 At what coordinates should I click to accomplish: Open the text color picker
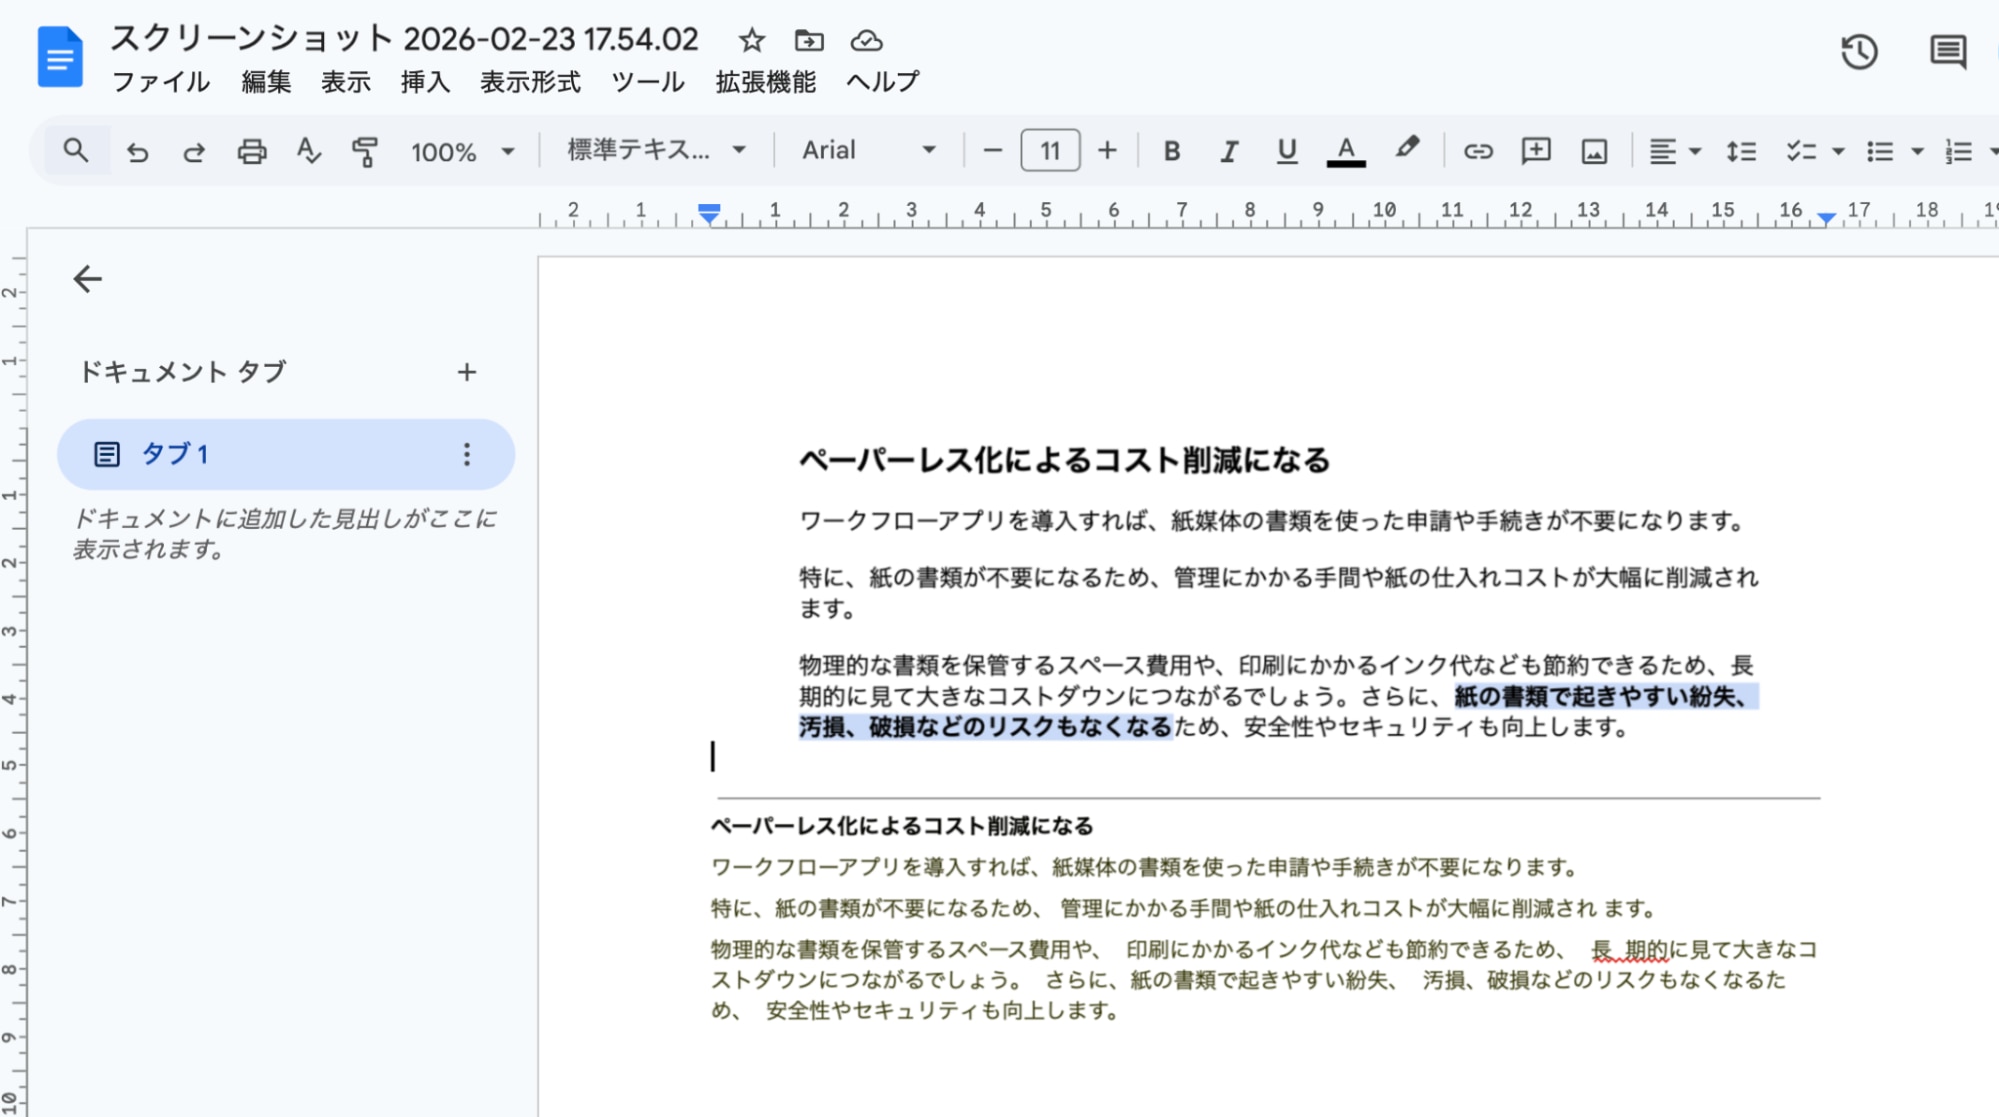[1346, 151]
